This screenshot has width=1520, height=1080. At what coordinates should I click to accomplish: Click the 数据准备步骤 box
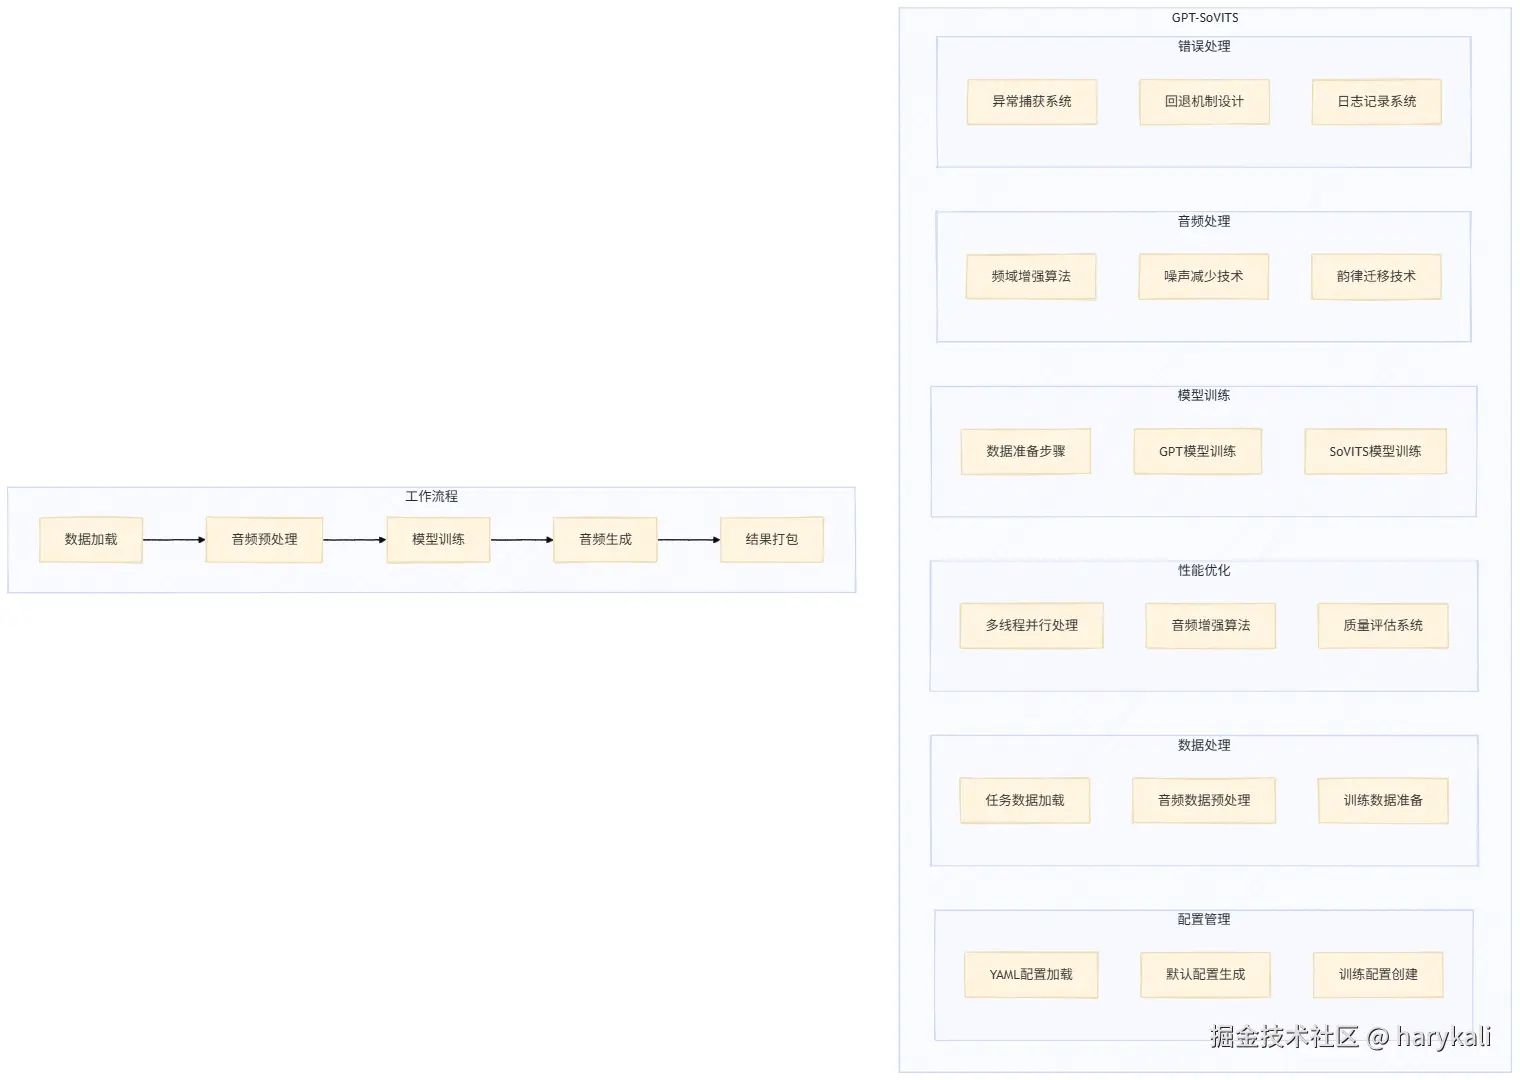[x=1026, y=452]
